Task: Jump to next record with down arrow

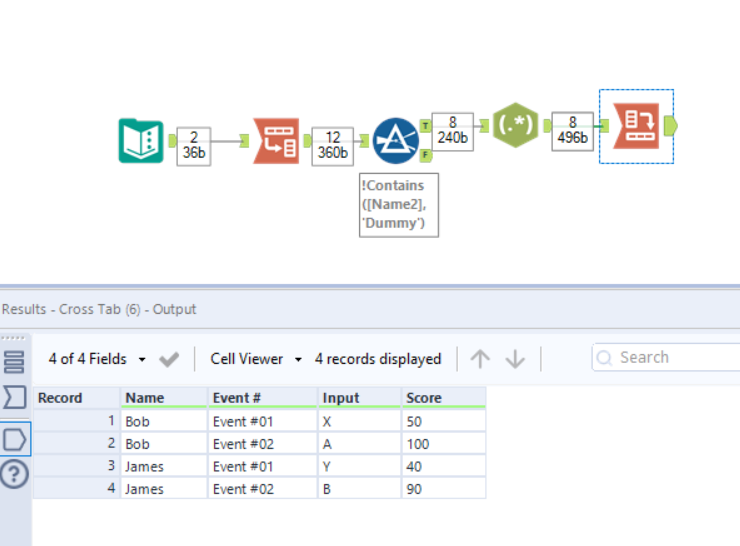Action: (x=515, y=359)
